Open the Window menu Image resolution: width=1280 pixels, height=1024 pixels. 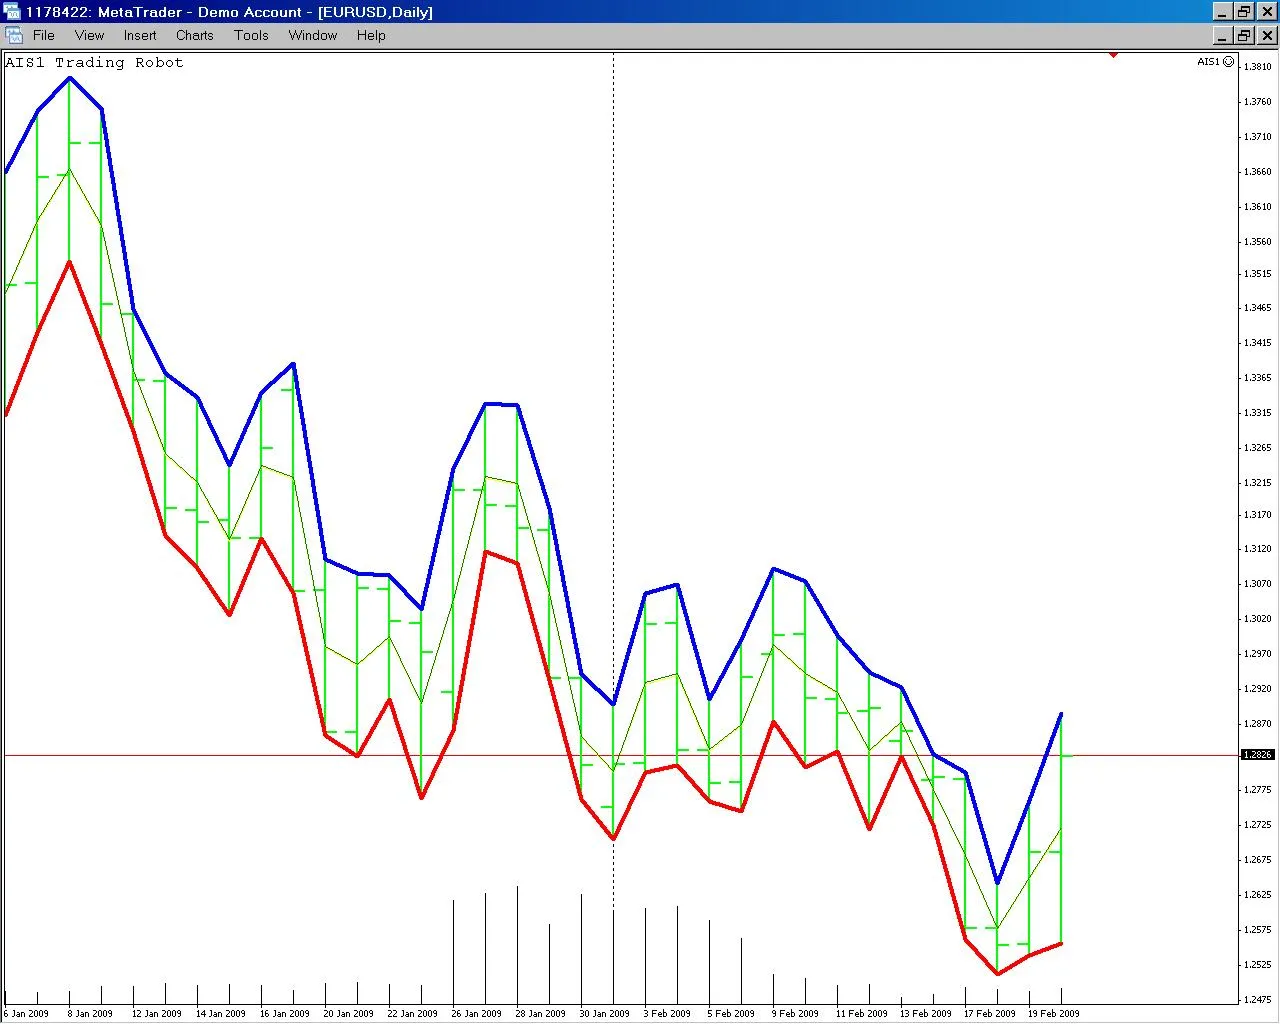coord(312,35)
